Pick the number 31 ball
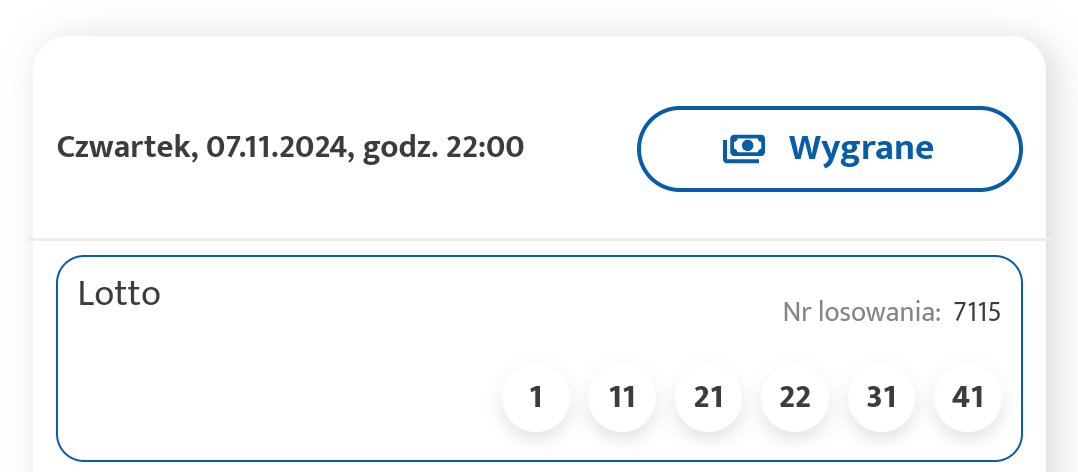1078x472 pixels. tap(881, 398)
